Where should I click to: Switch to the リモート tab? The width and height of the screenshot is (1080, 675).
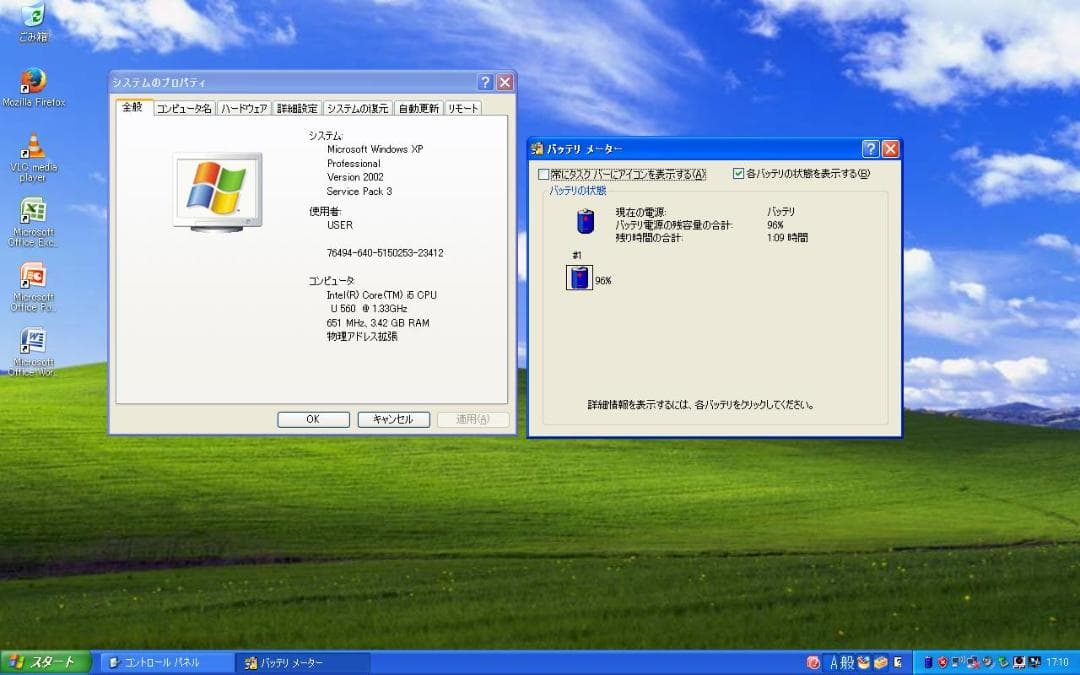click(x=463, y=108)
